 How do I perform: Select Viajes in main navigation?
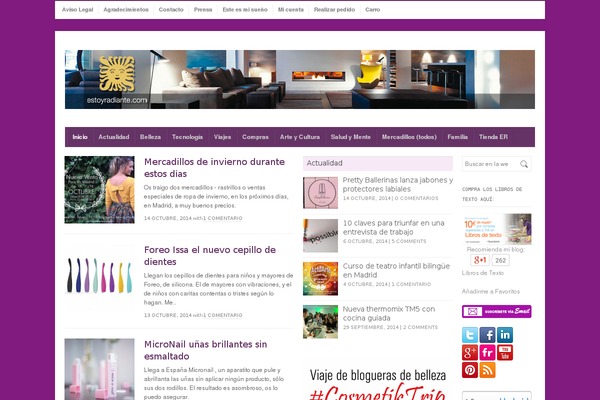tap(222, 137)
